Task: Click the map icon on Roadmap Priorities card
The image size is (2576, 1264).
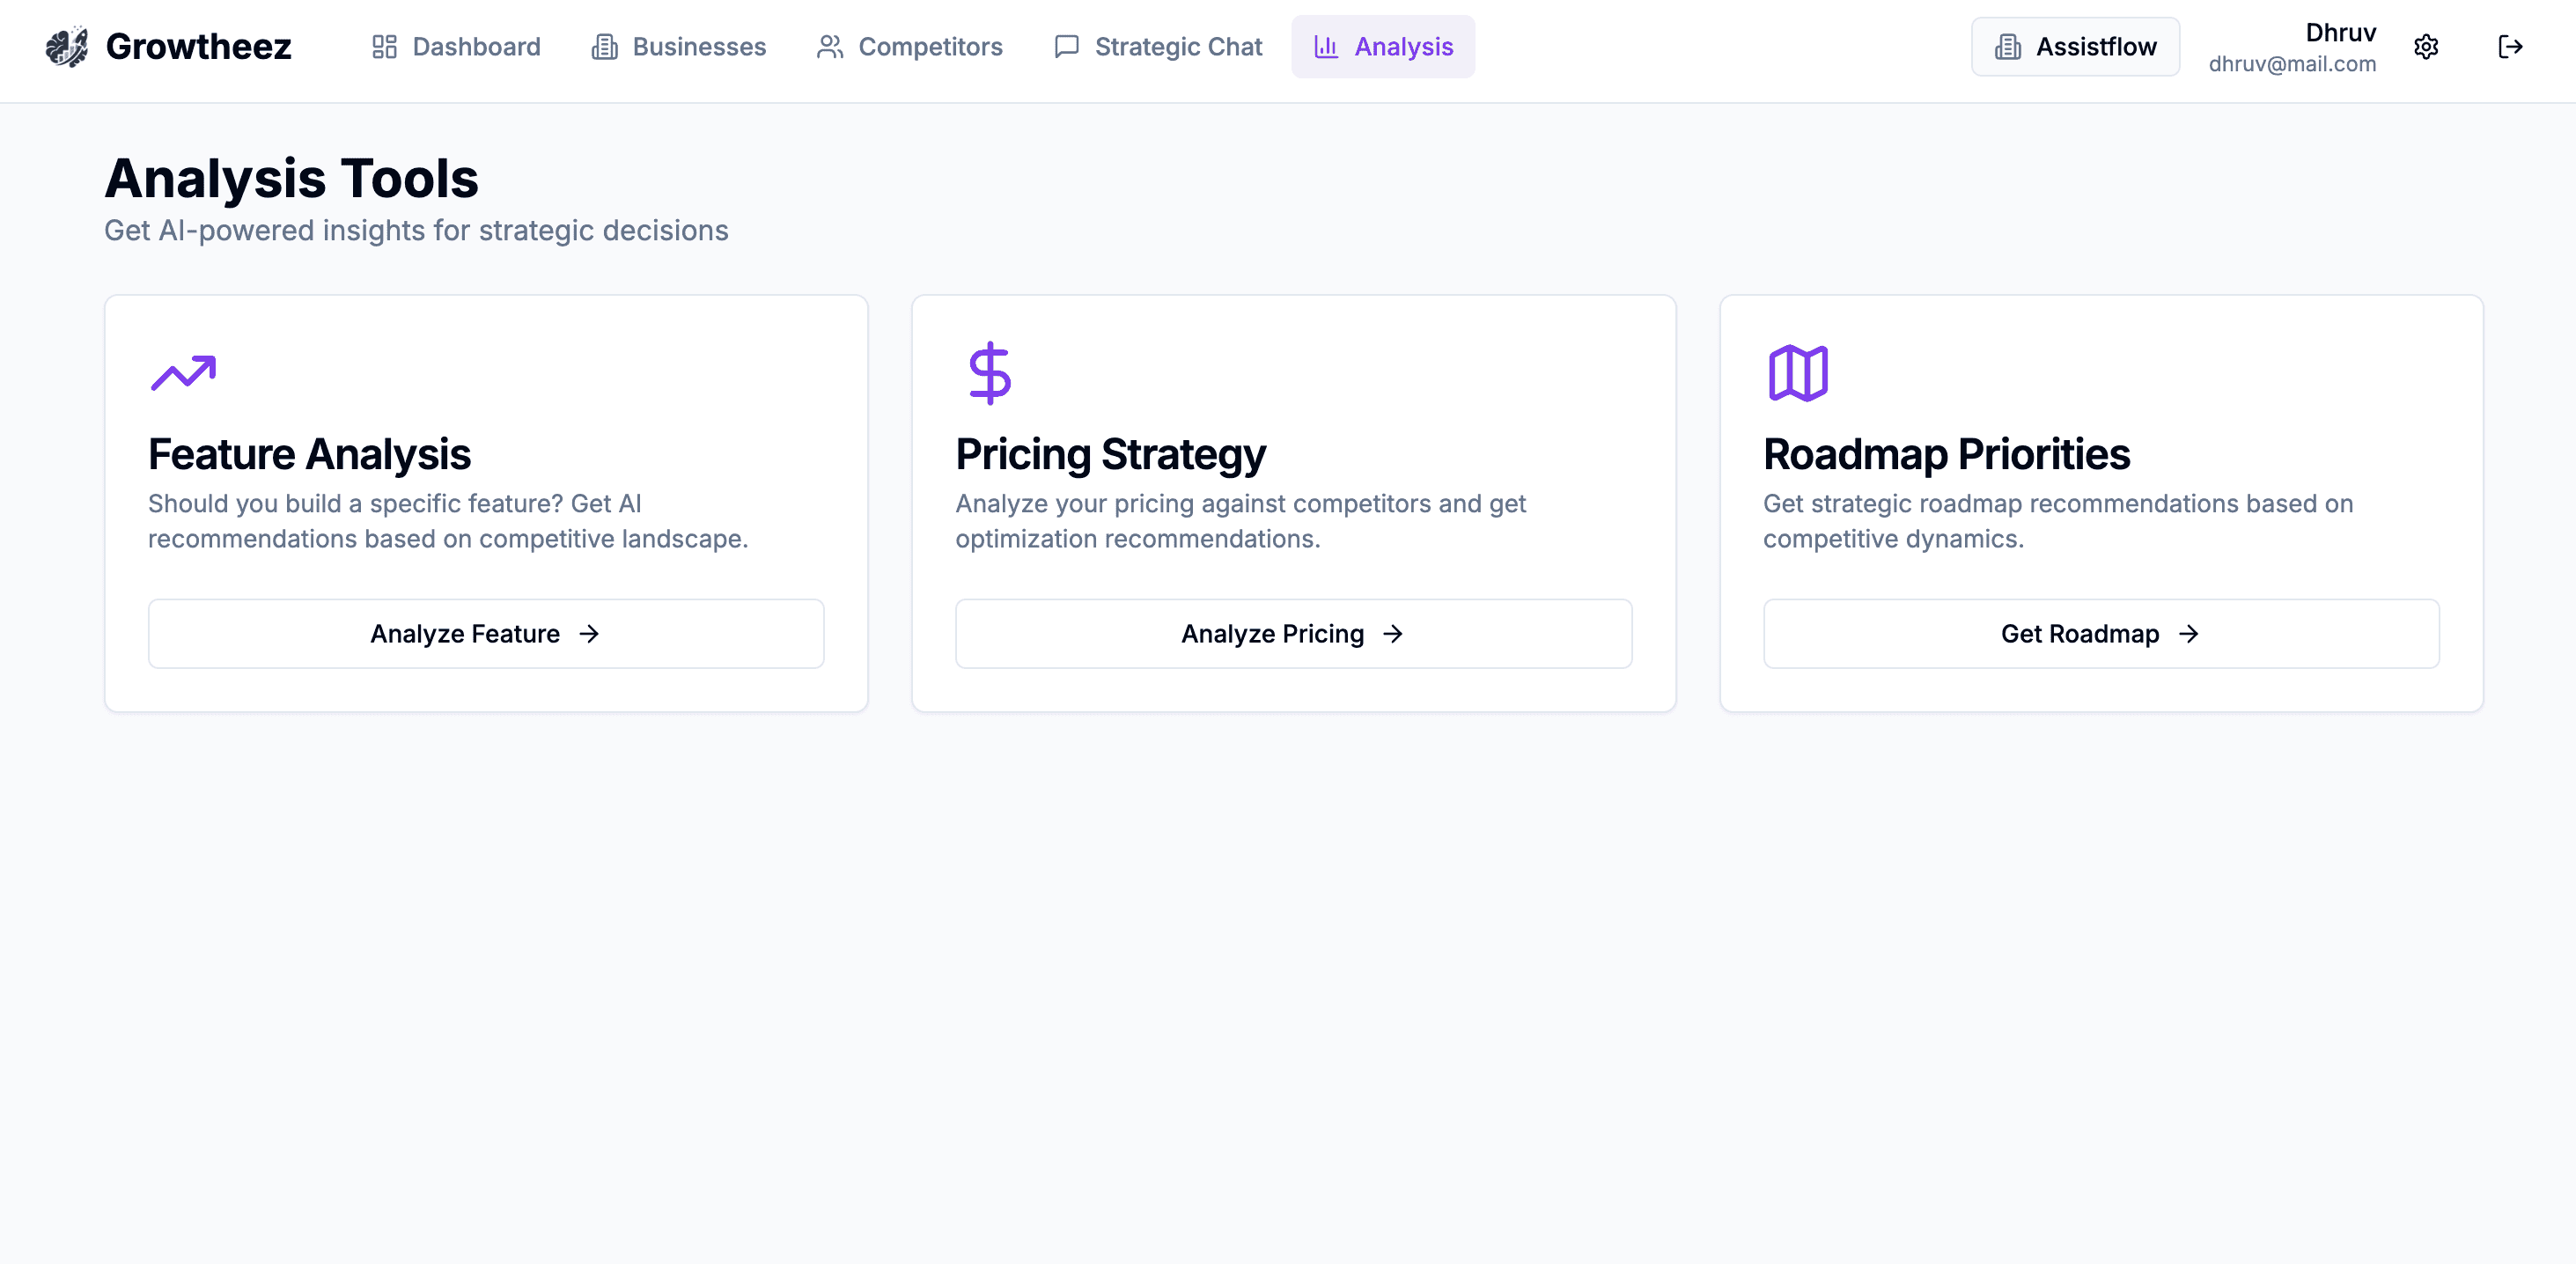Action: 1797,371
